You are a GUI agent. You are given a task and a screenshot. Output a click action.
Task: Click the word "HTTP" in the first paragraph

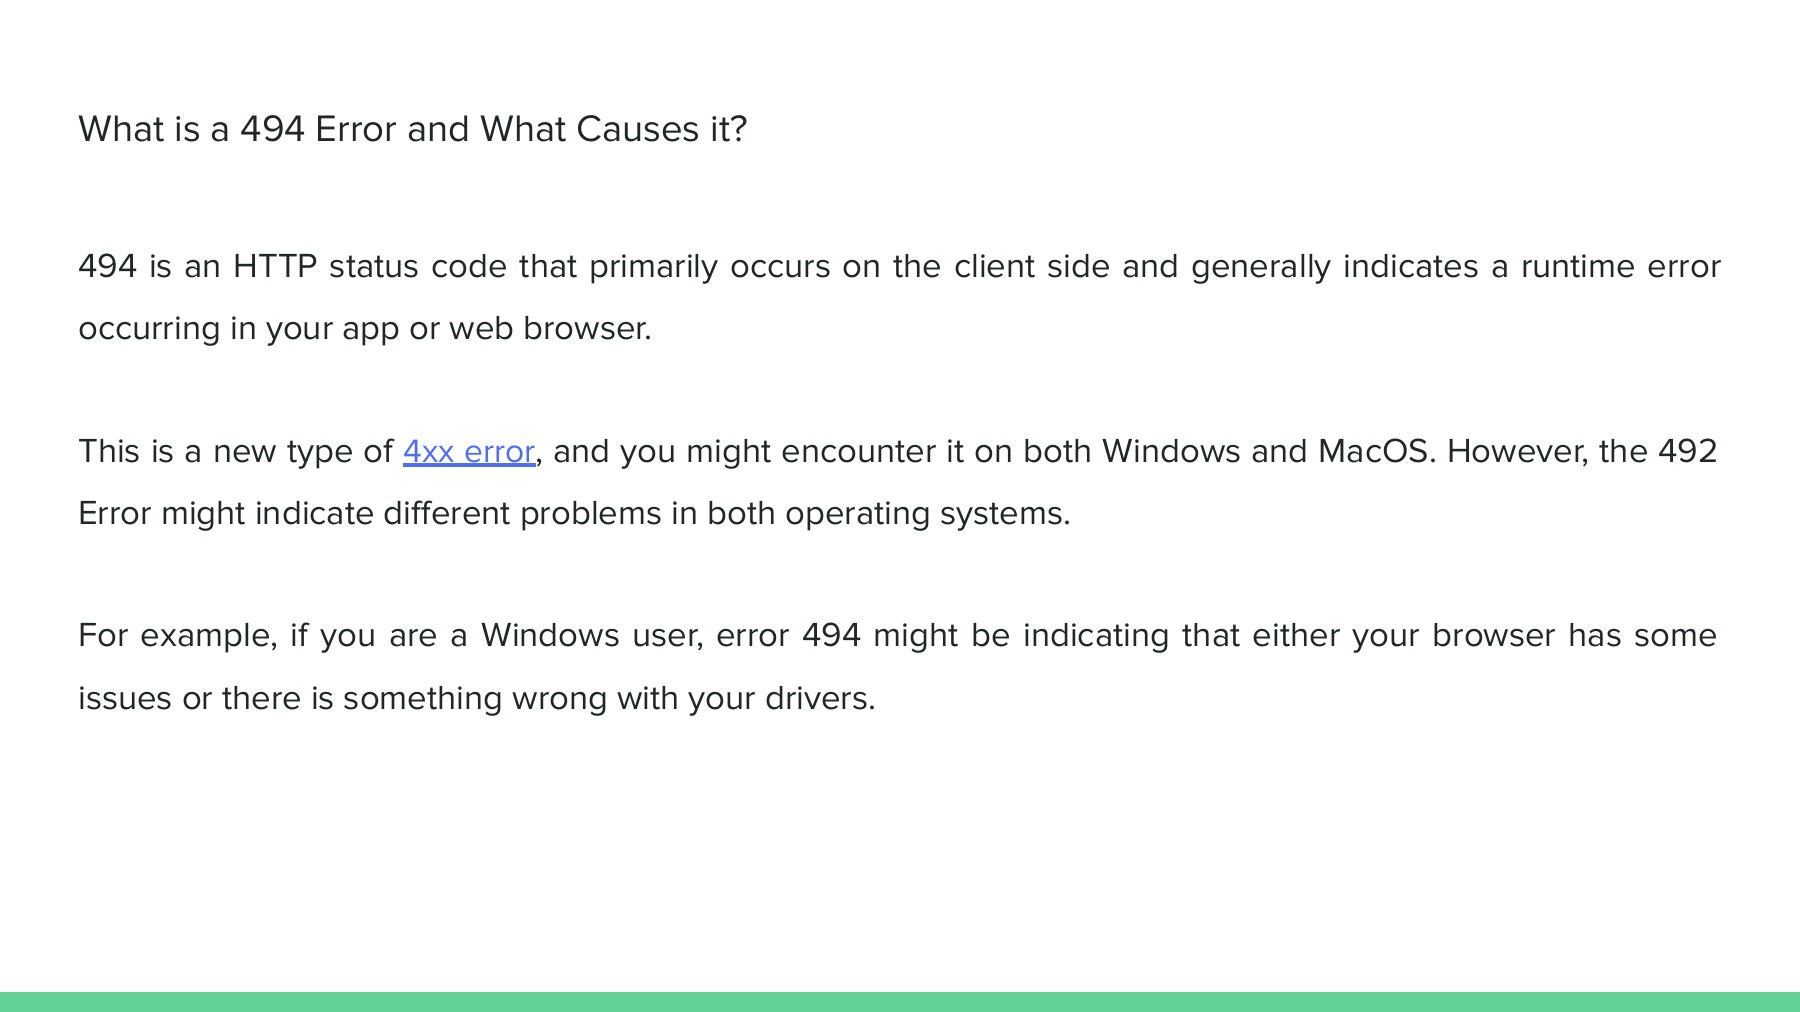274,267
